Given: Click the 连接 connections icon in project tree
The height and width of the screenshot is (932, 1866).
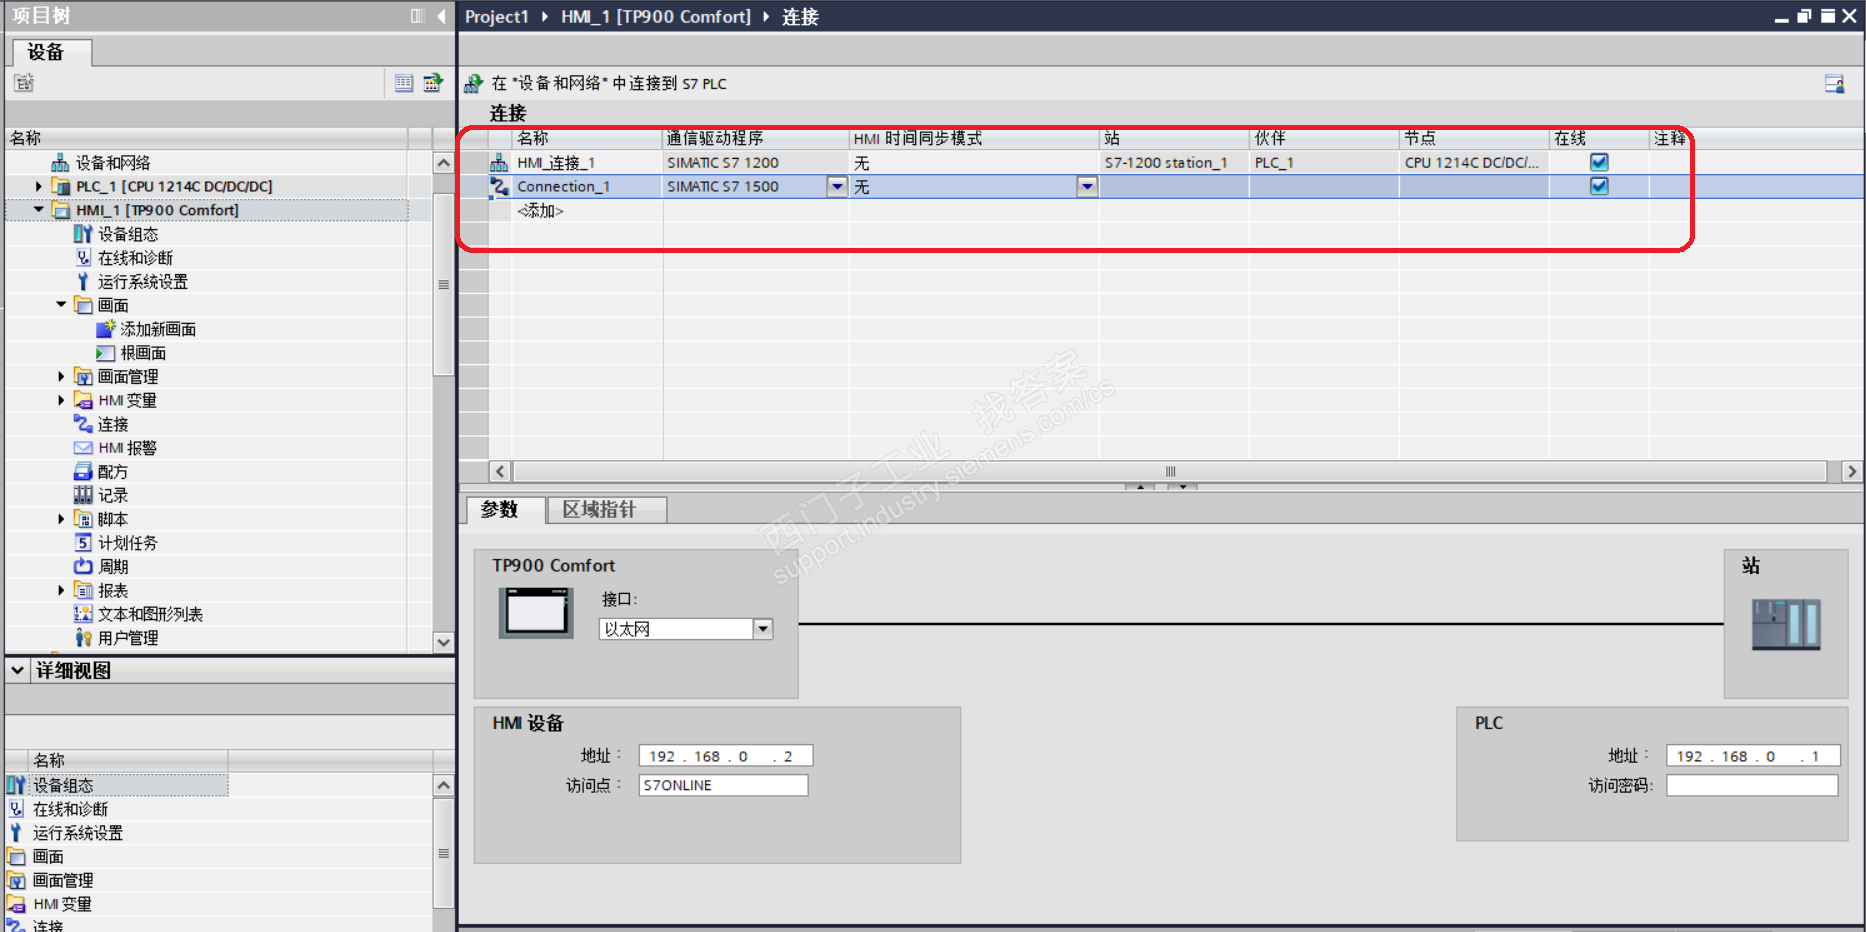Looking at the screenshot, I should coord(83,424).
